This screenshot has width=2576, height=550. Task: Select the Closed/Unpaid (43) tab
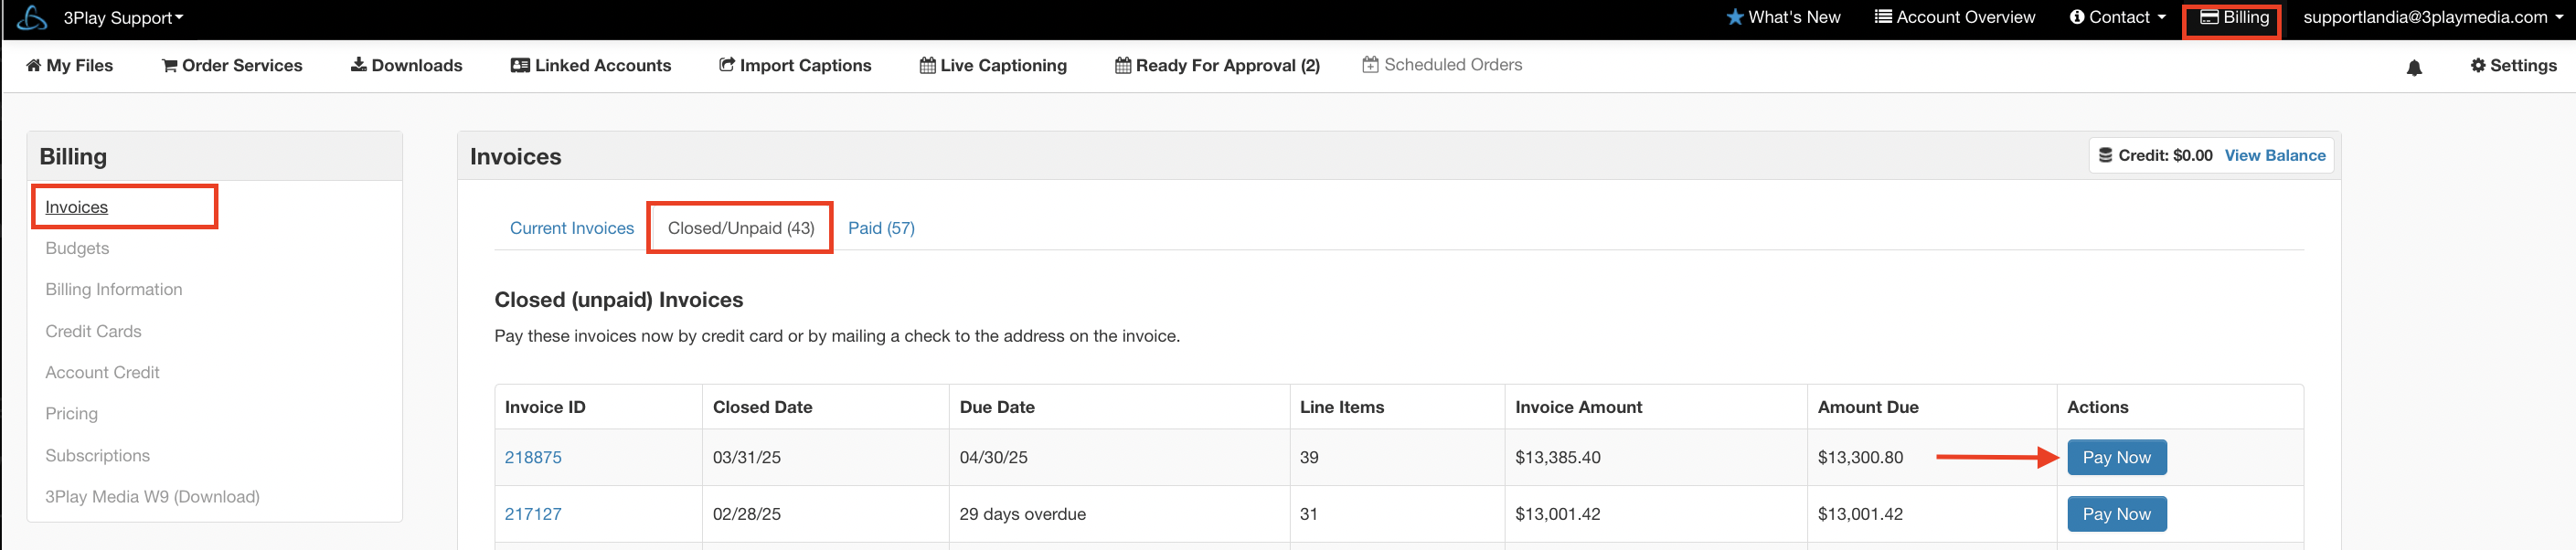(x=741, y=228)
